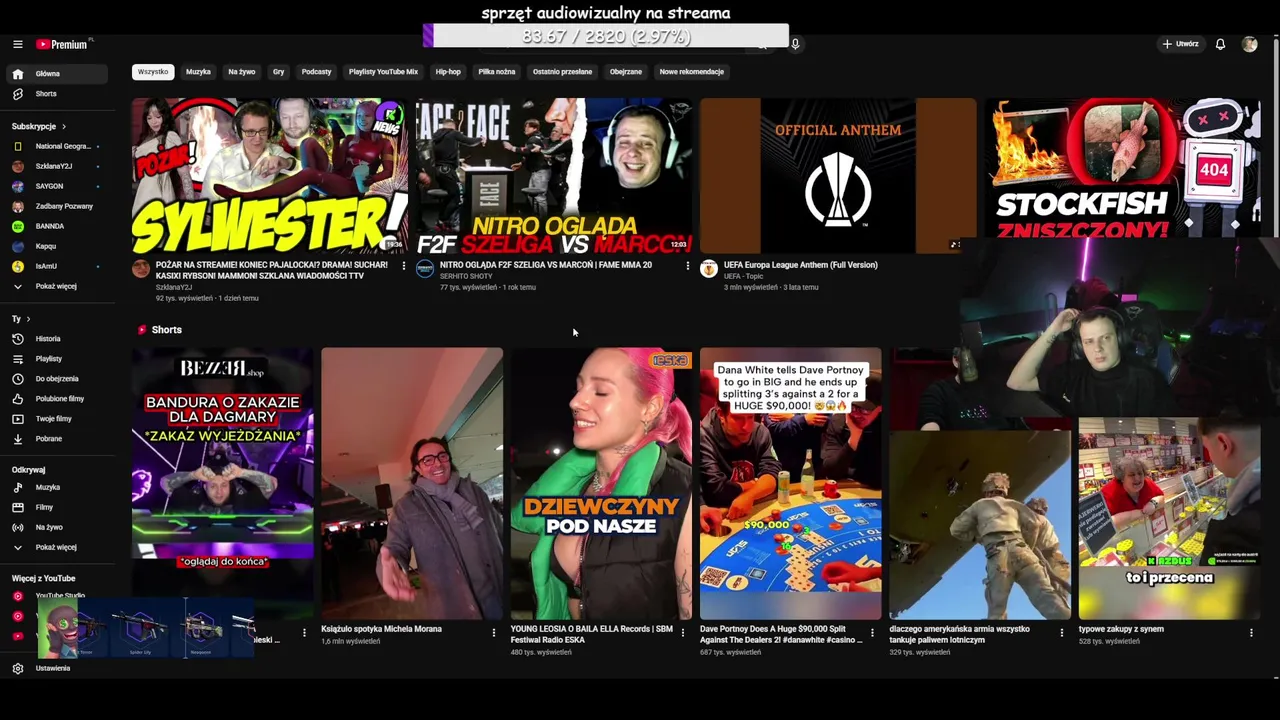Open Shorts from the left sidebar
The image size is (1280, 720).
pyautogui.click(x=57, y=94)
